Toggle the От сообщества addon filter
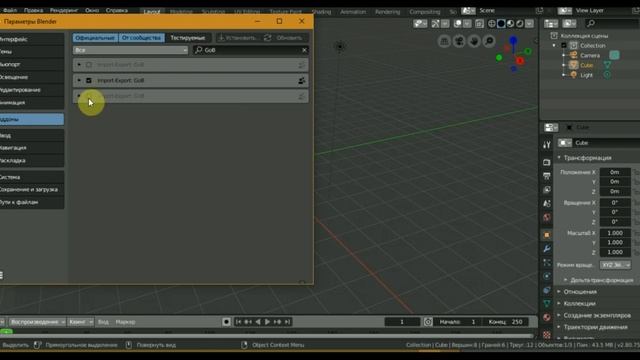Image resolution: width=640 pixels, height=360 pixels. pos(141,38)
